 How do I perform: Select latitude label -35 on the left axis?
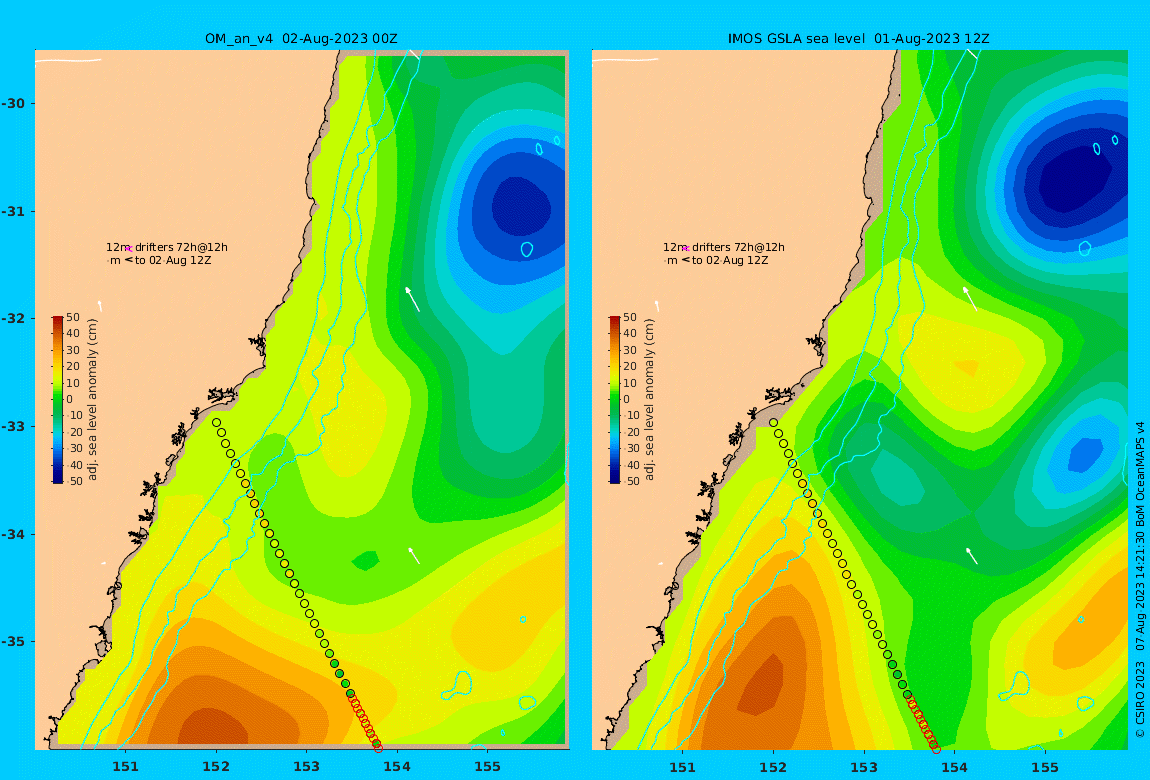[13, 642]
